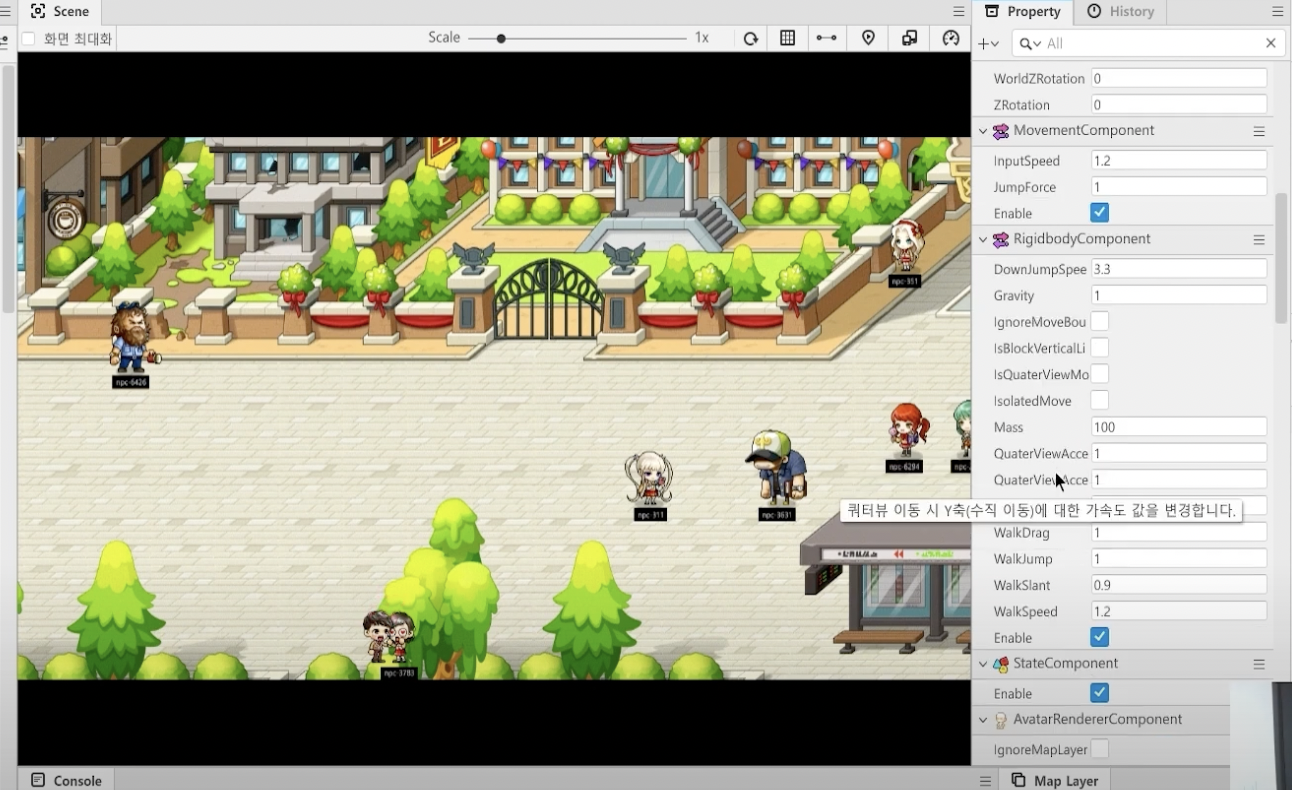Select the couple NPC npc-3783
Screen dimensions: 1292x790
coord(389,636)
